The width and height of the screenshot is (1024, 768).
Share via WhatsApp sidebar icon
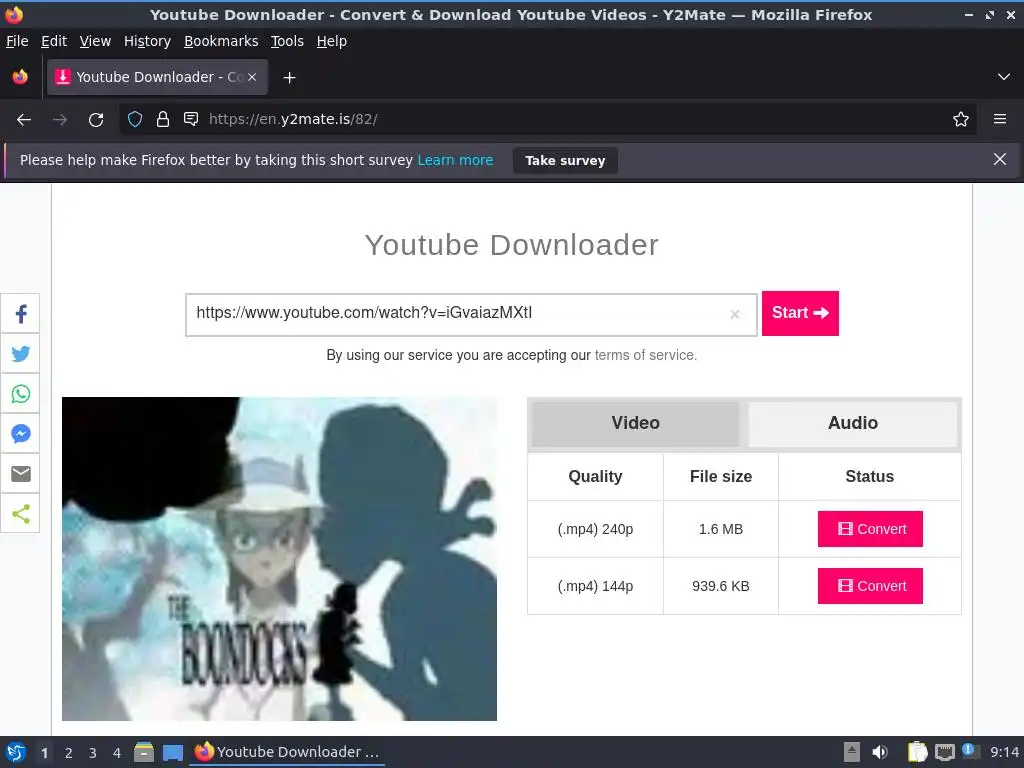click(20, 394)
